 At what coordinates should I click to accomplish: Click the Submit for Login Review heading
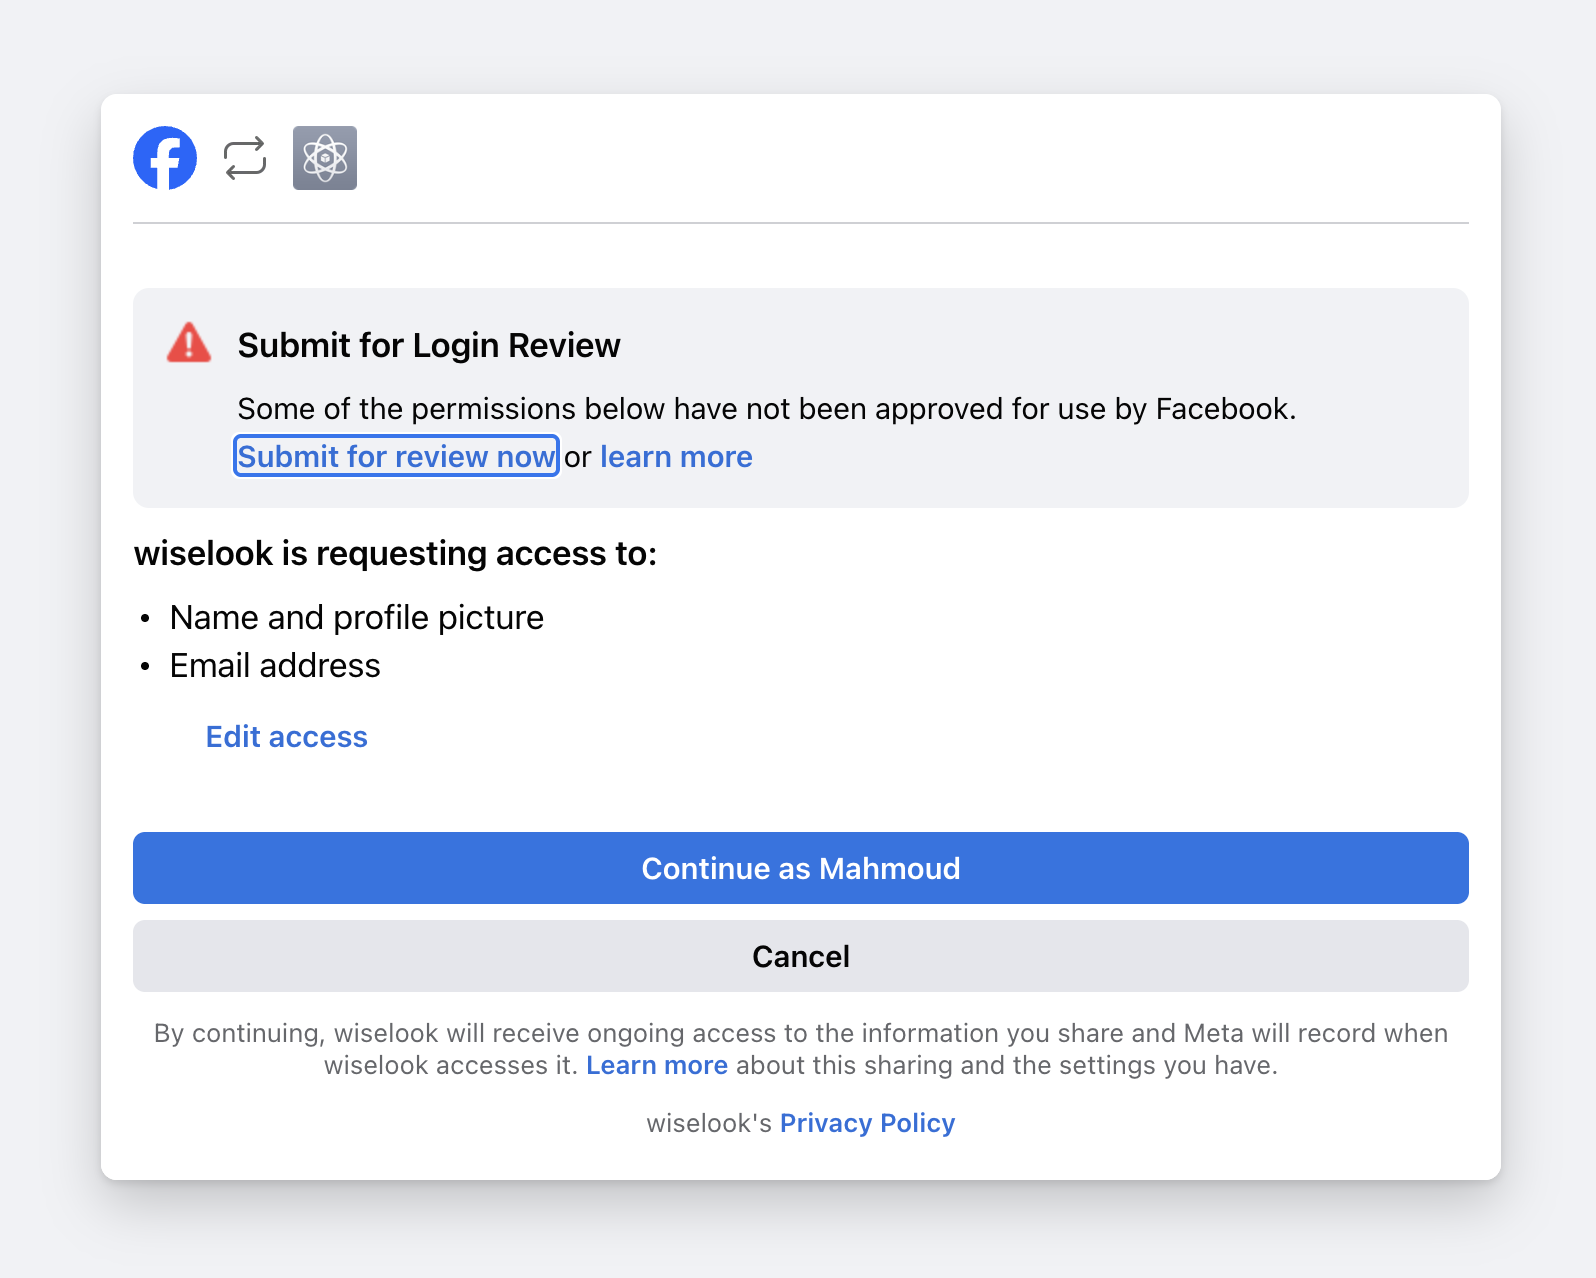point(429,345)
